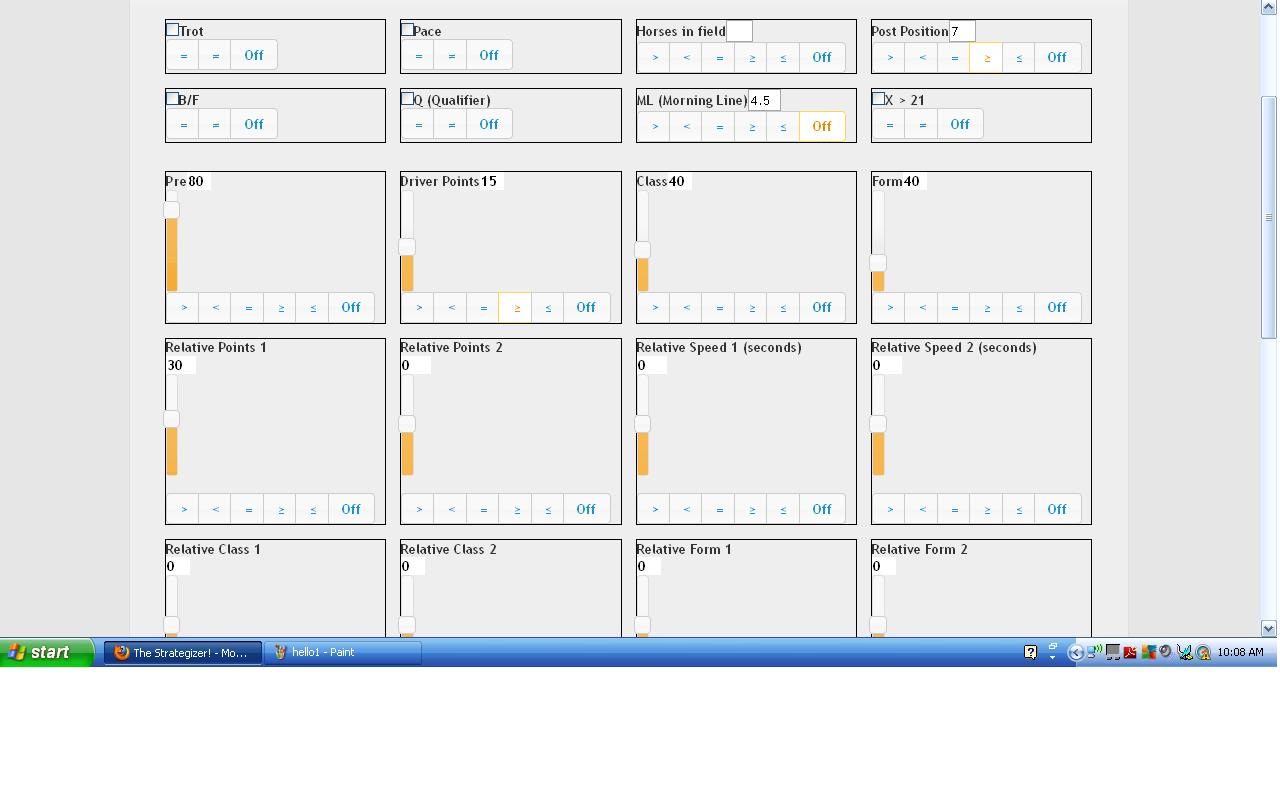Pick greater-or-equal for Relative Points 1

click(x=281, y=509)
